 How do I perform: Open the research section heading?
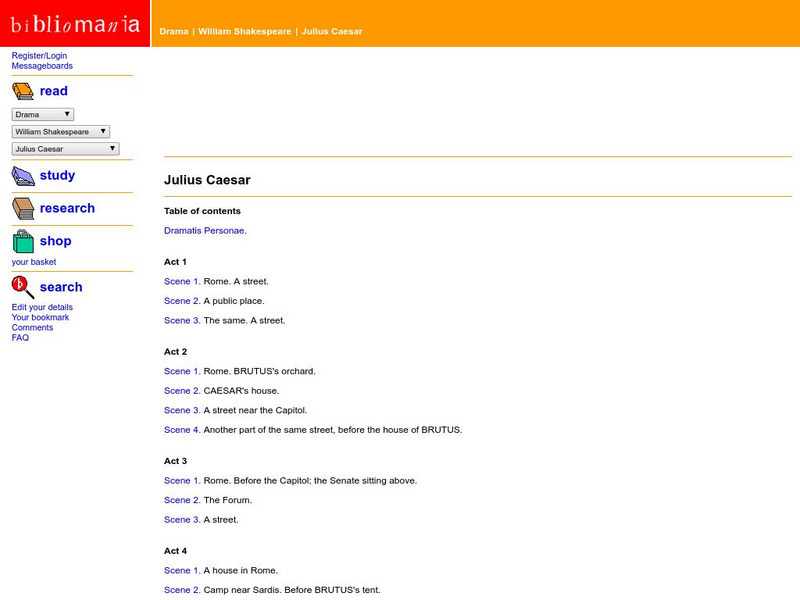pos(67,208)
